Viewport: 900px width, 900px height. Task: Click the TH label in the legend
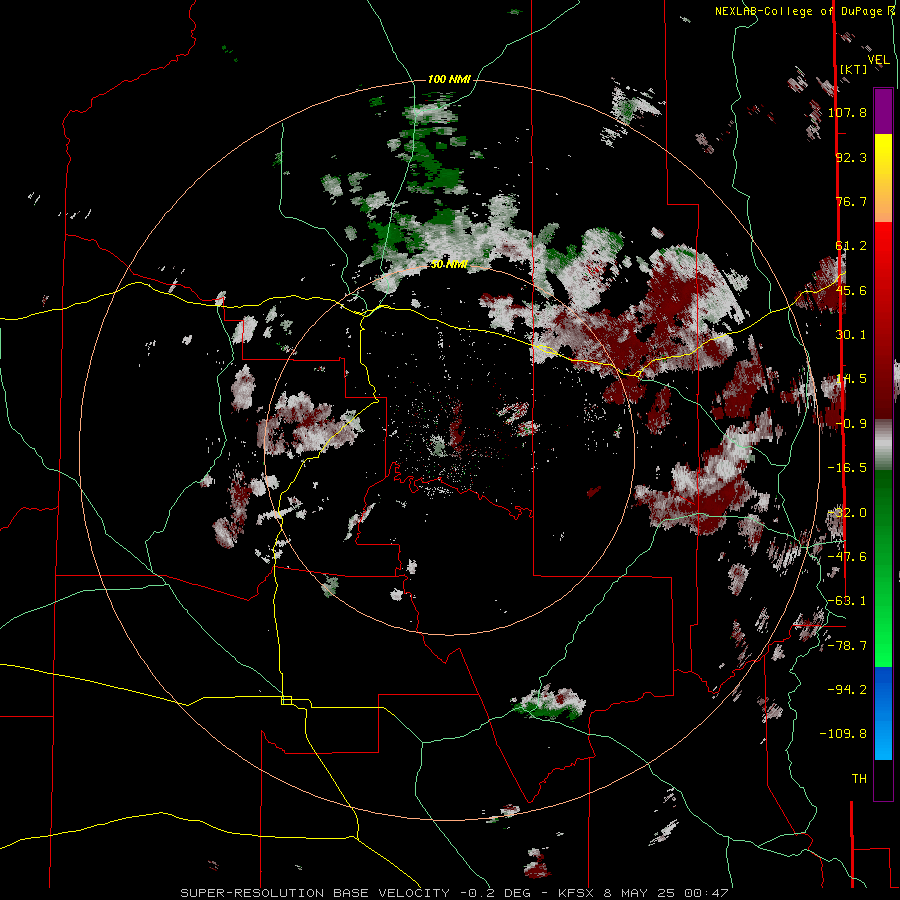pos(859,779)
